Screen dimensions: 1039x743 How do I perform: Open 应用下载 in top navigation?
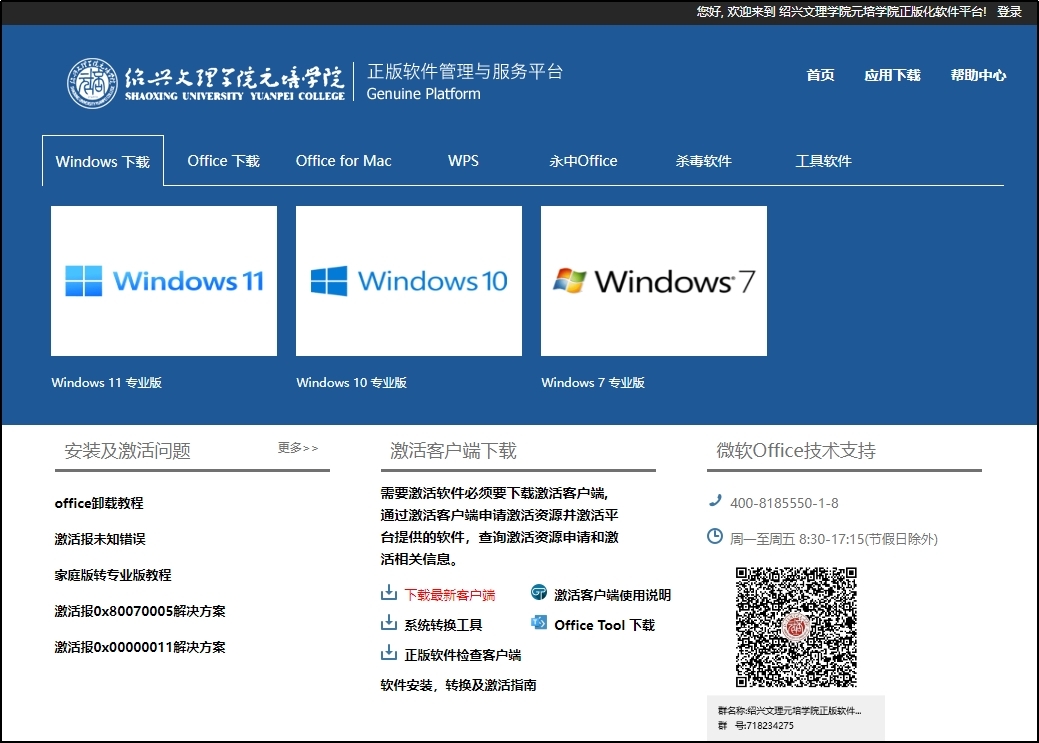coord(892,75)
